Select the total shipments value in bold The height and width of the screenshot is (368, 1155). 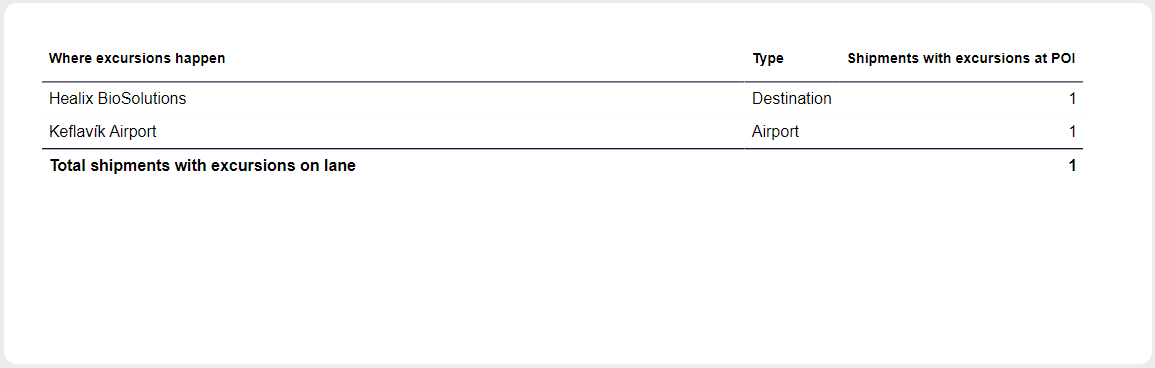[1072, 166]
